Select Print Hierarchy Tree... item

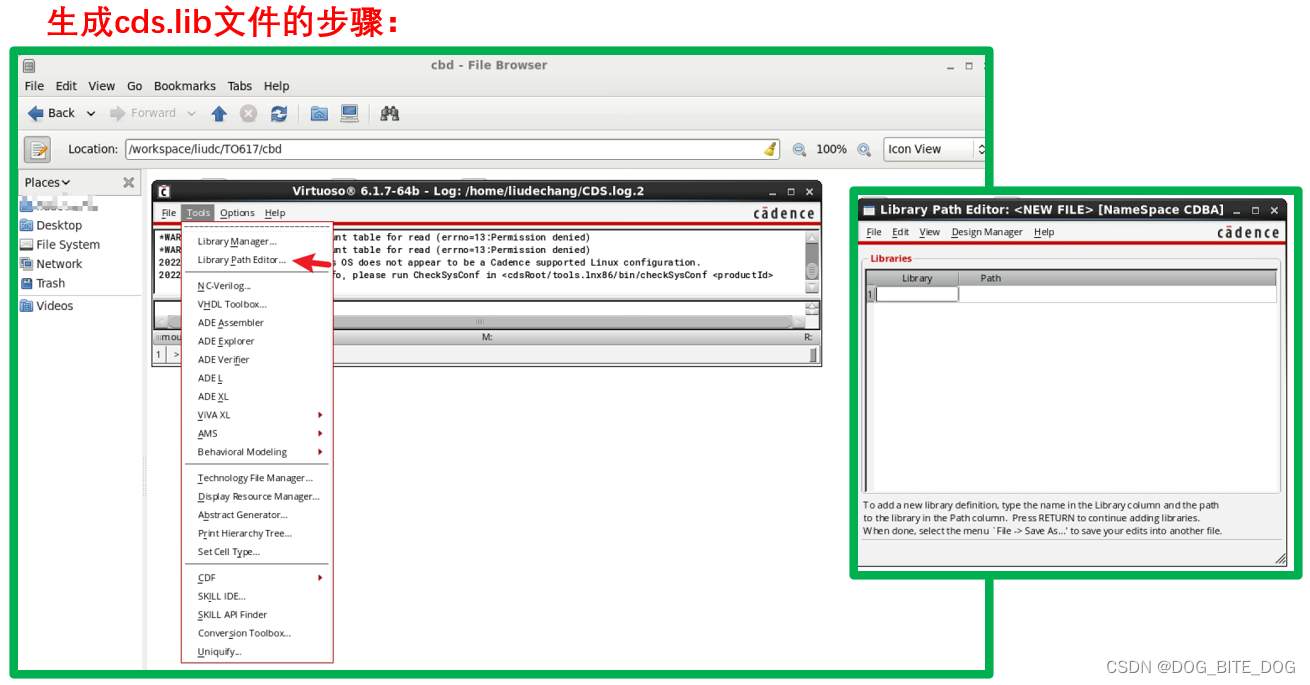245,533
